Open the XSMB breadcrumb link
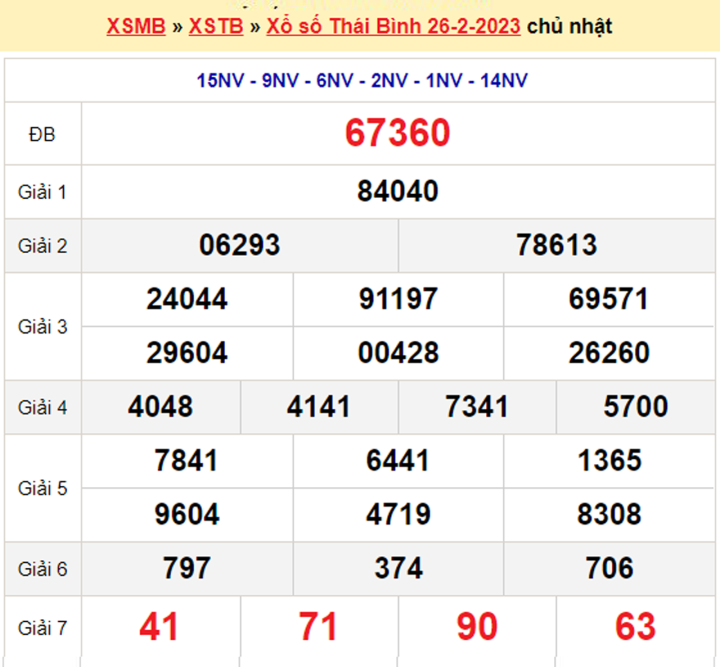The width and height of the screenshot is (720, 667). (135, 26)
